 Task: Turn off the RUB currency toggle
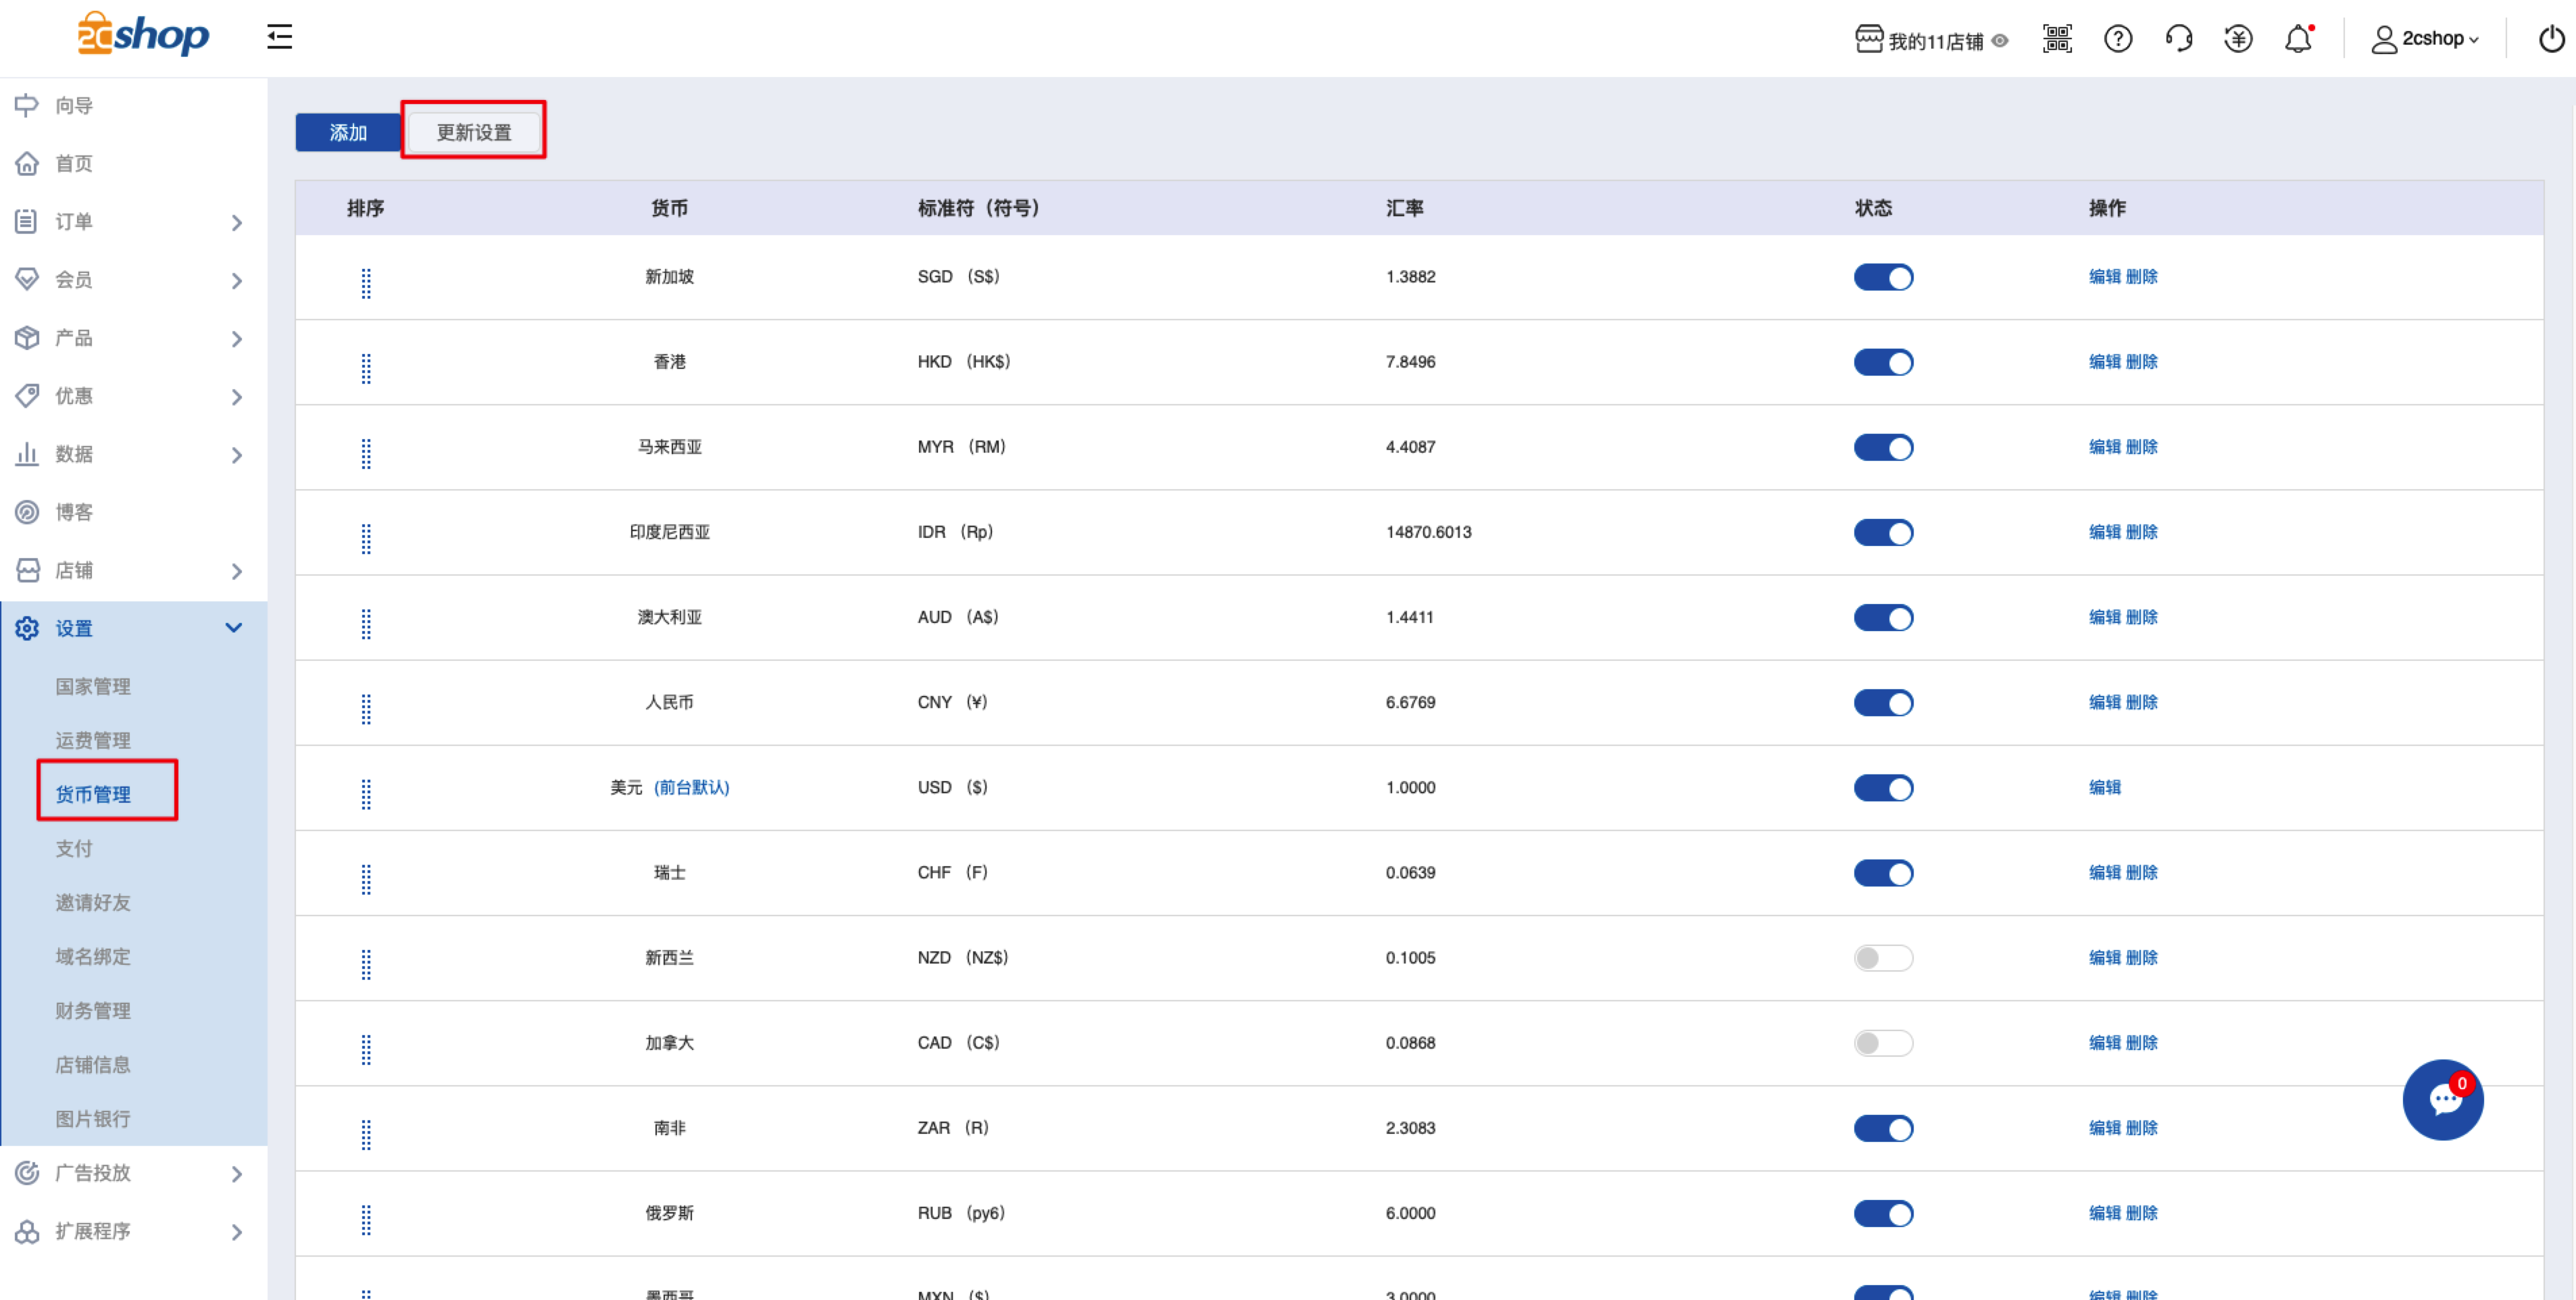coord(1883,1213)
